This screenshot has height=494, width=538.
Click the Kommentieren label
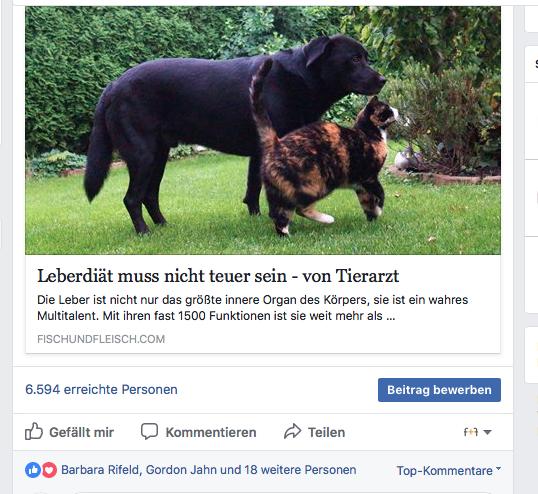[x=211, y=432]
